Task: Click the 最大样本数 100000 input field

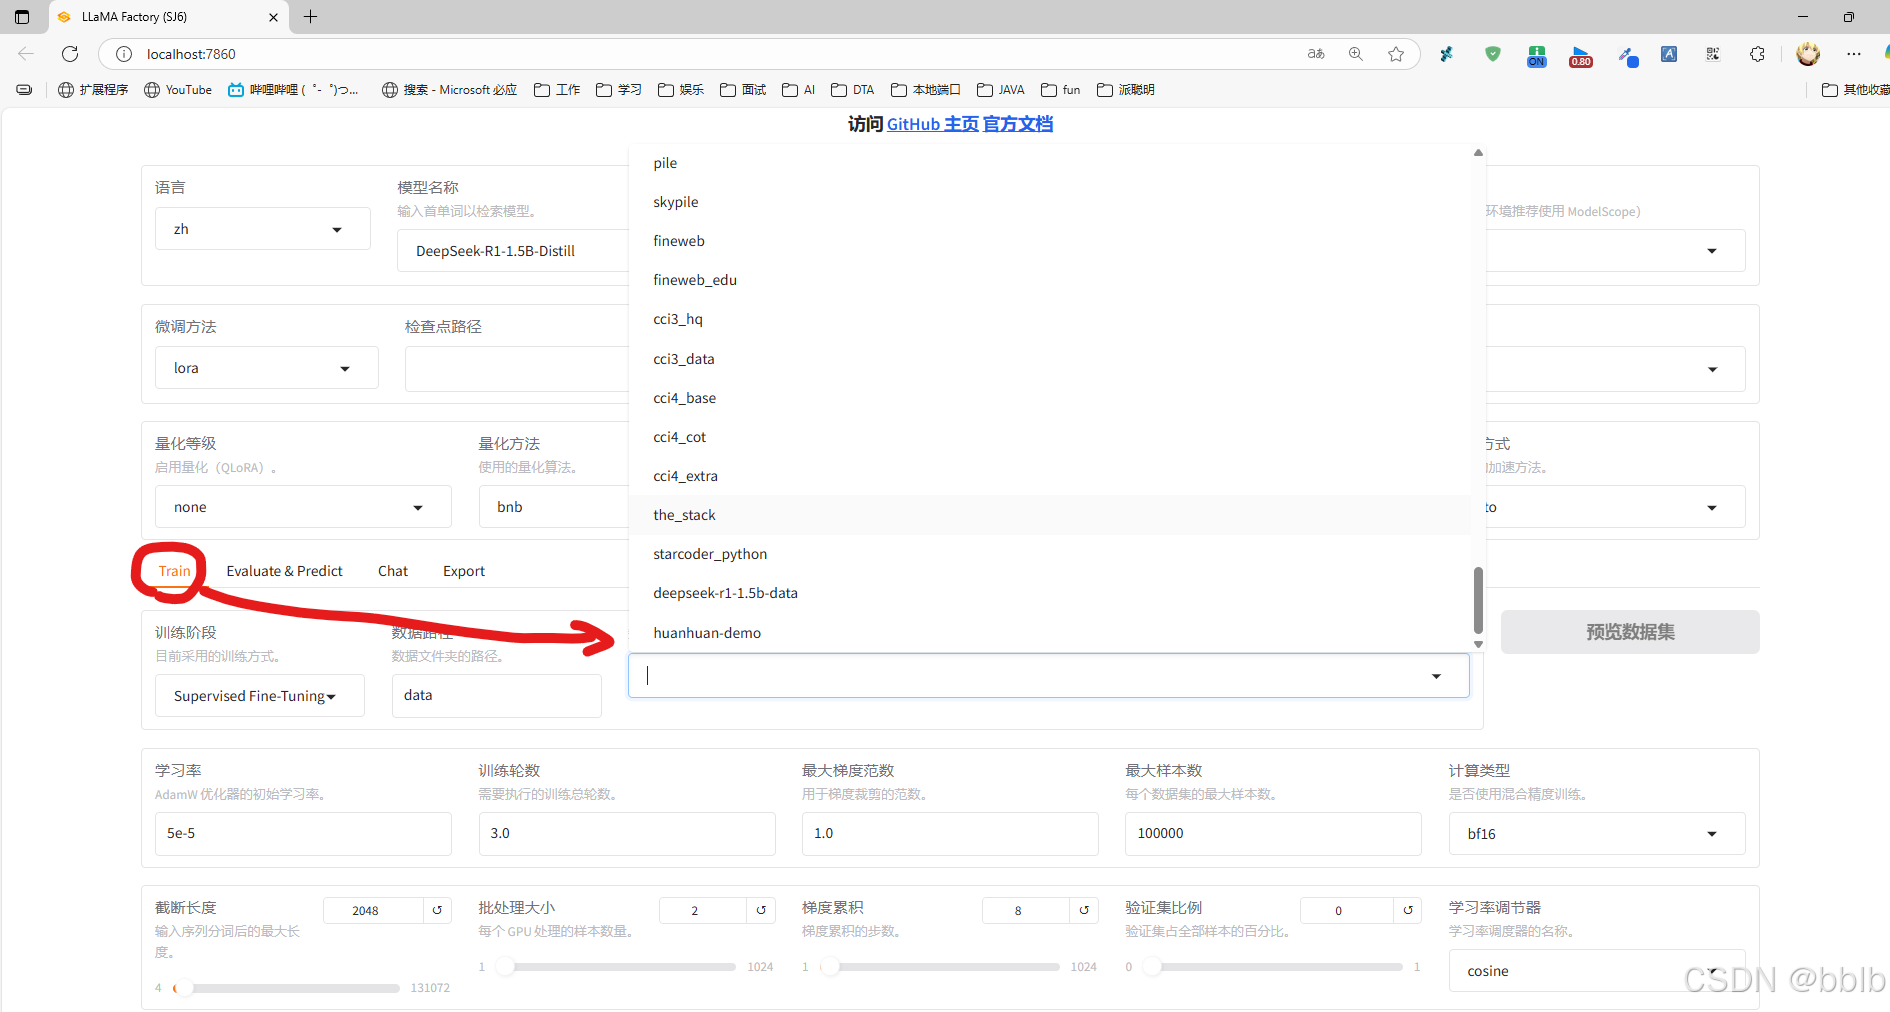Action: point(1273,834)
